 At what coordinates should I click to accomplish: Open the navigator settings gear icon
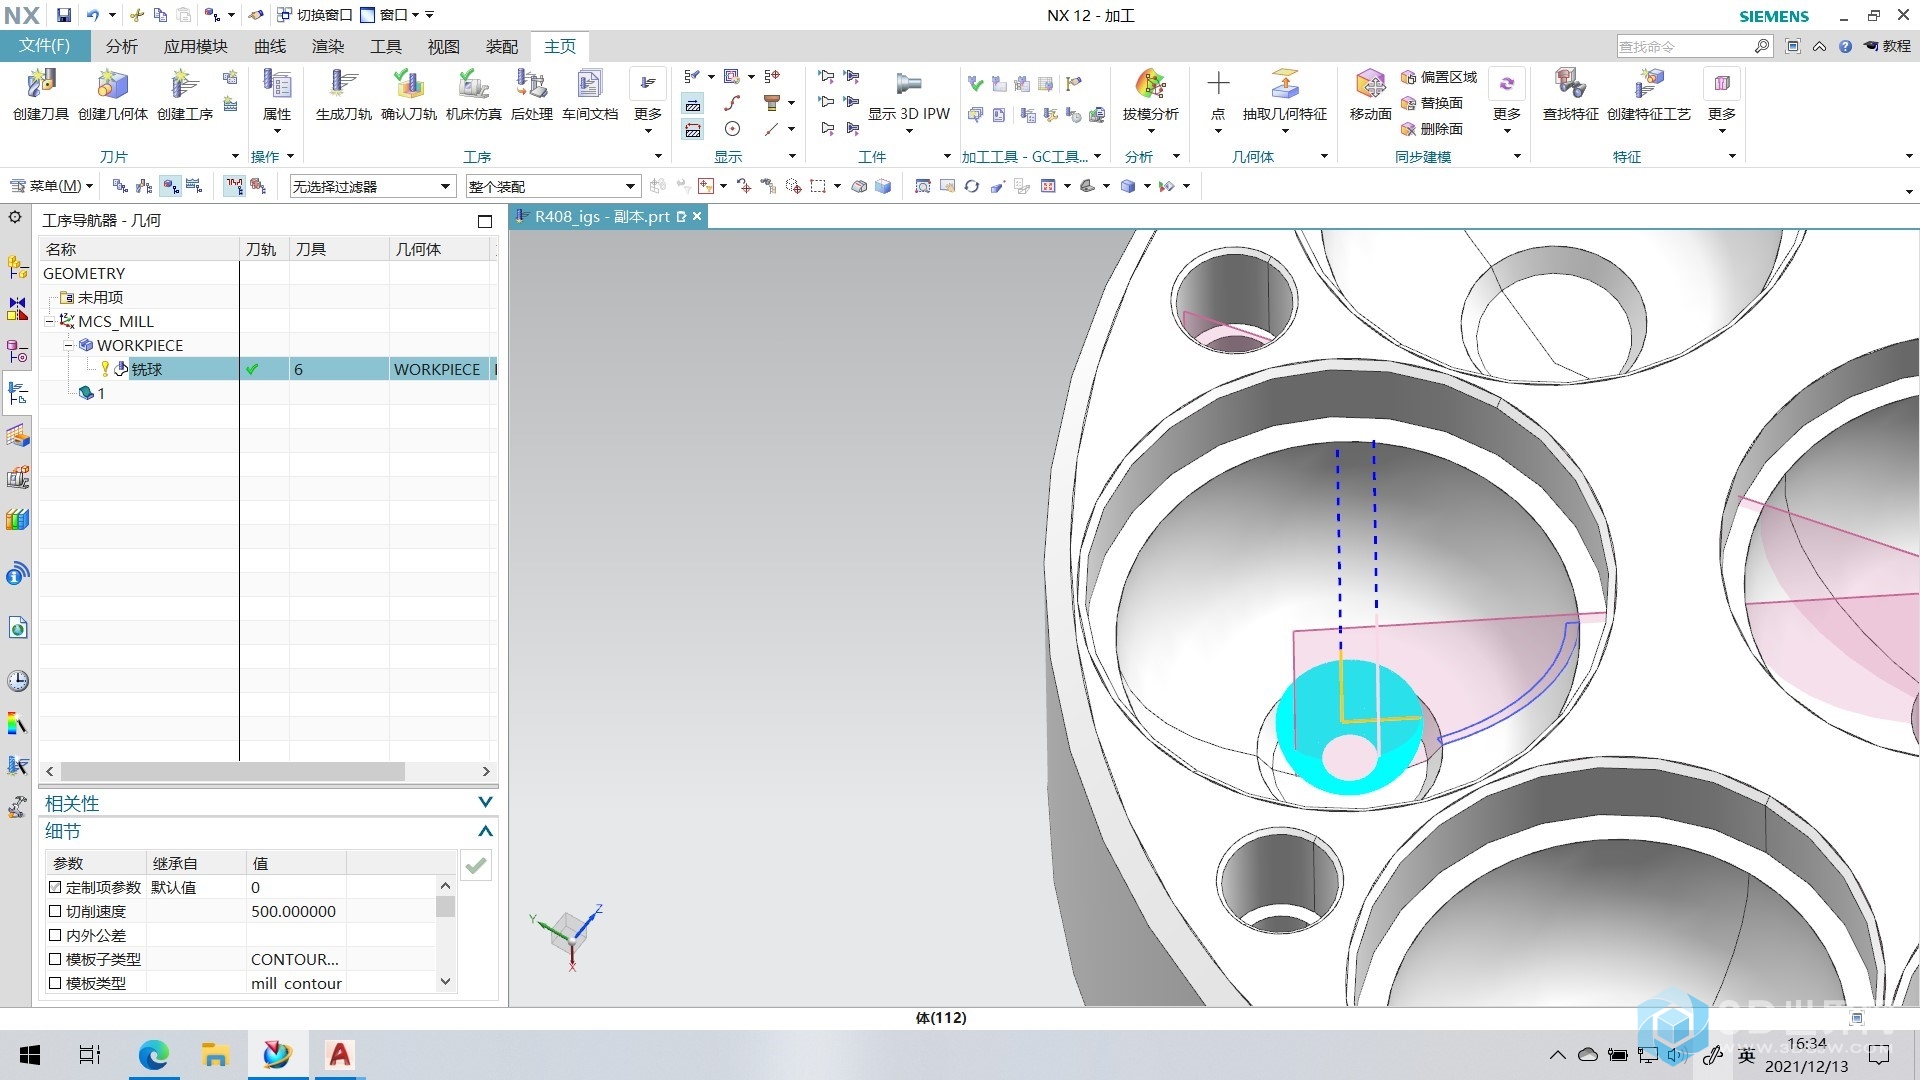15,218
